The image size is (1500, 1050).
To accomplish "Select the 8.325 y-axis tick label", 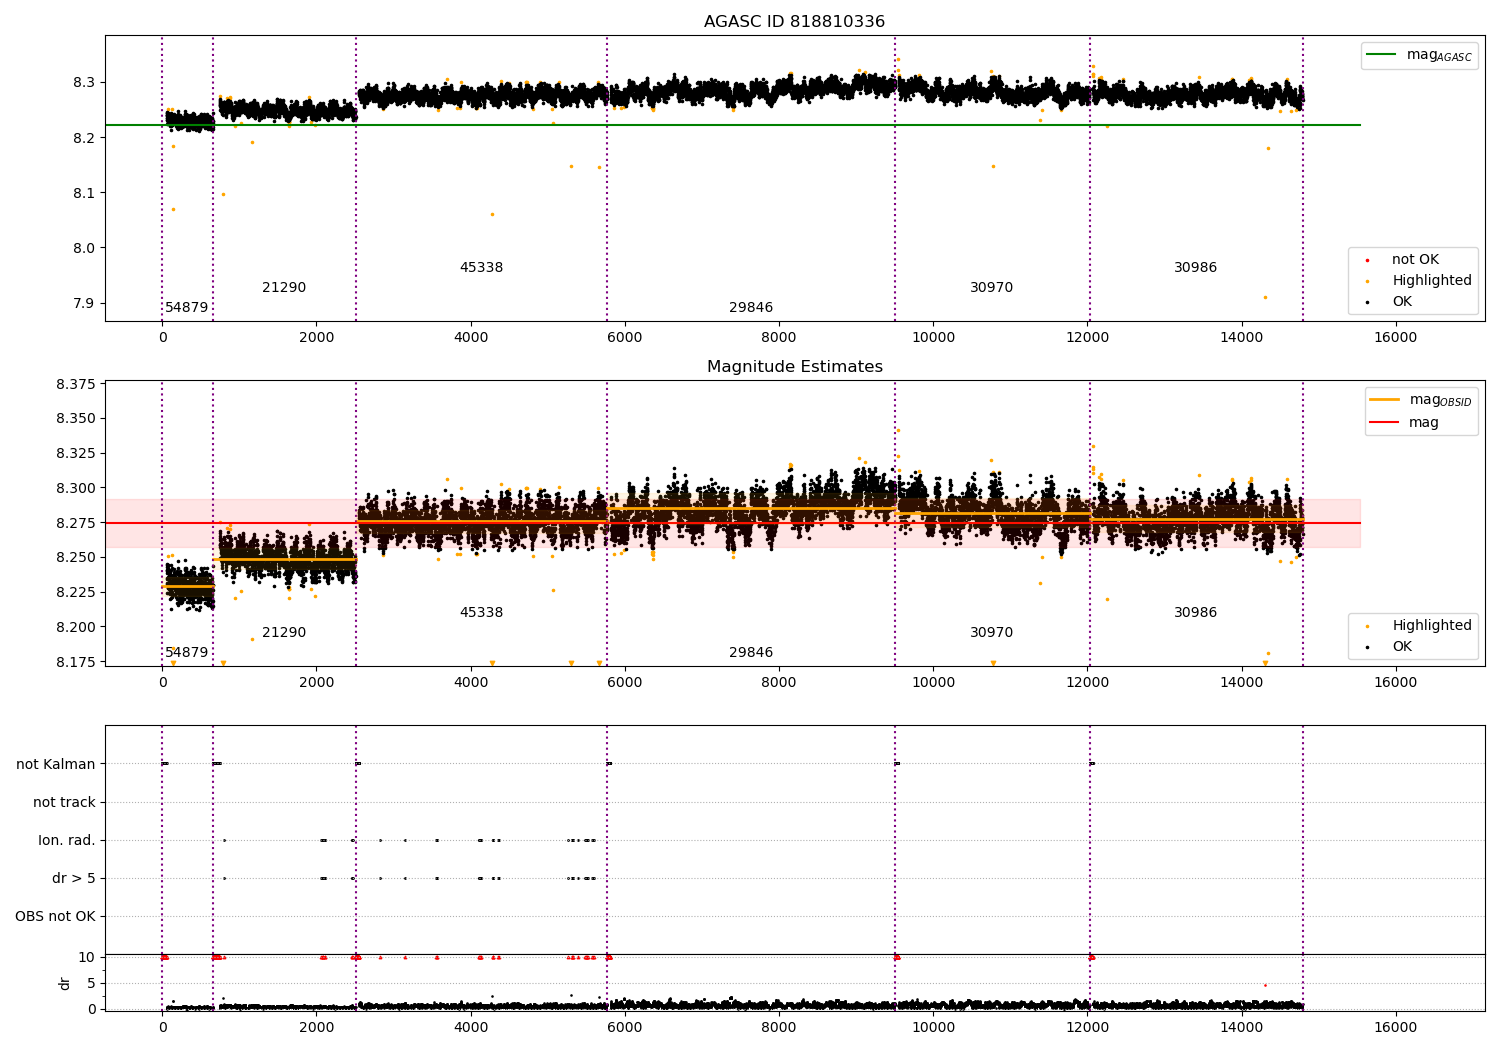I will point(75,454).
